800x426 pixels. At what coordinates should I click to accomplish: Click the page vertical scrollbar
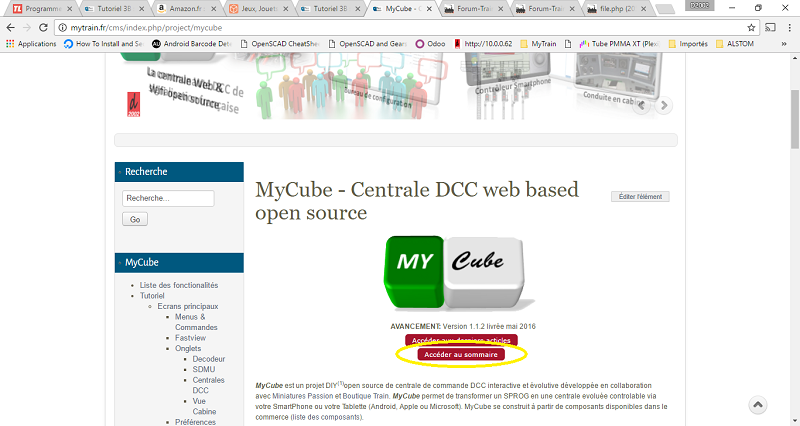(794, 118)
